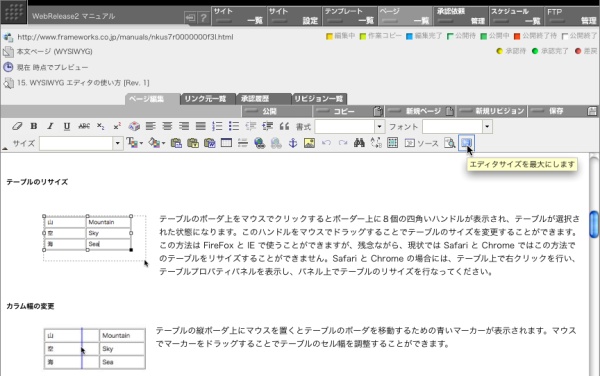Viewport: 600px width, 376px height.
Task: Switch to ソース source view
Action: tap(421, 143)
